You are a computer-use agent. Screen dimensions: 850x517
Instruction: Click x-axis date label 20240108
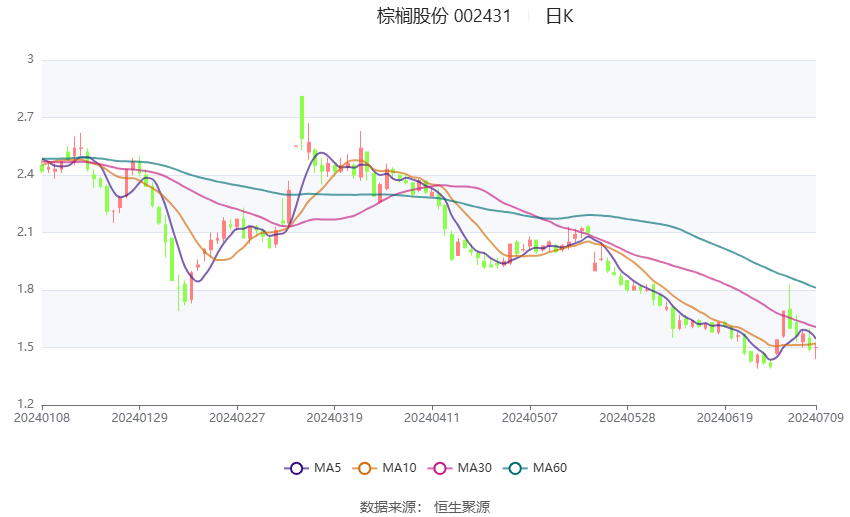click(42, 418)
